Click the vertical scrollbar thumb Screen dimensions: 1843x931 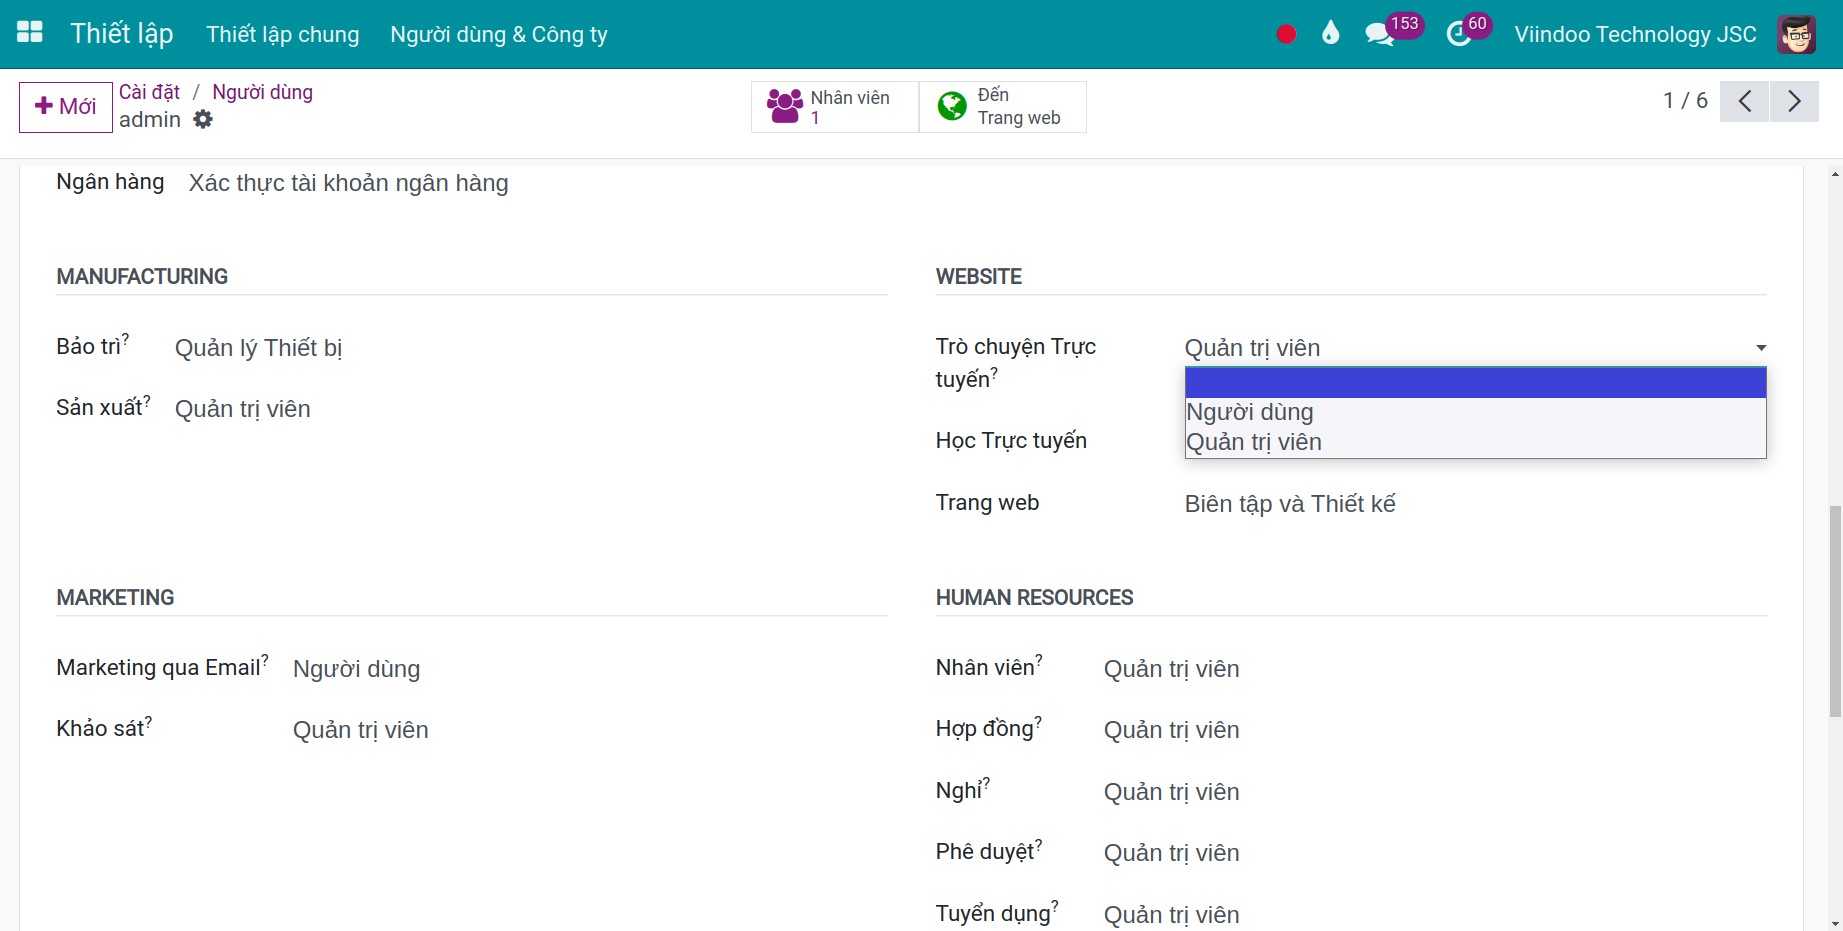point(1835,611)
